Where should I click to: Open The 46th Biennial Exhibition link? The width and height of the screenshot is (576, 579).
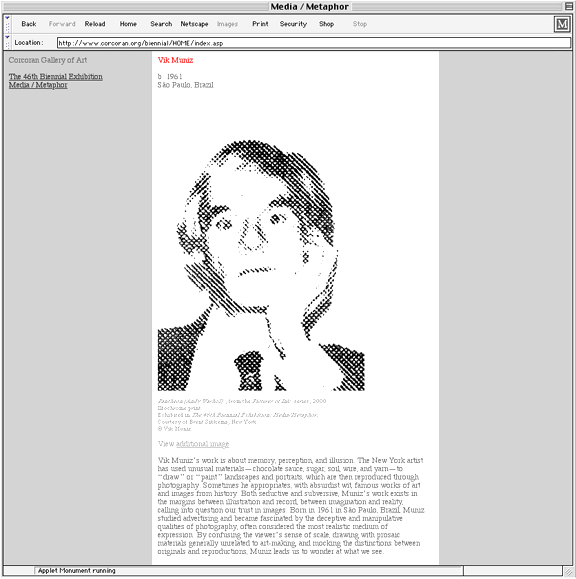tap(55, 76)
